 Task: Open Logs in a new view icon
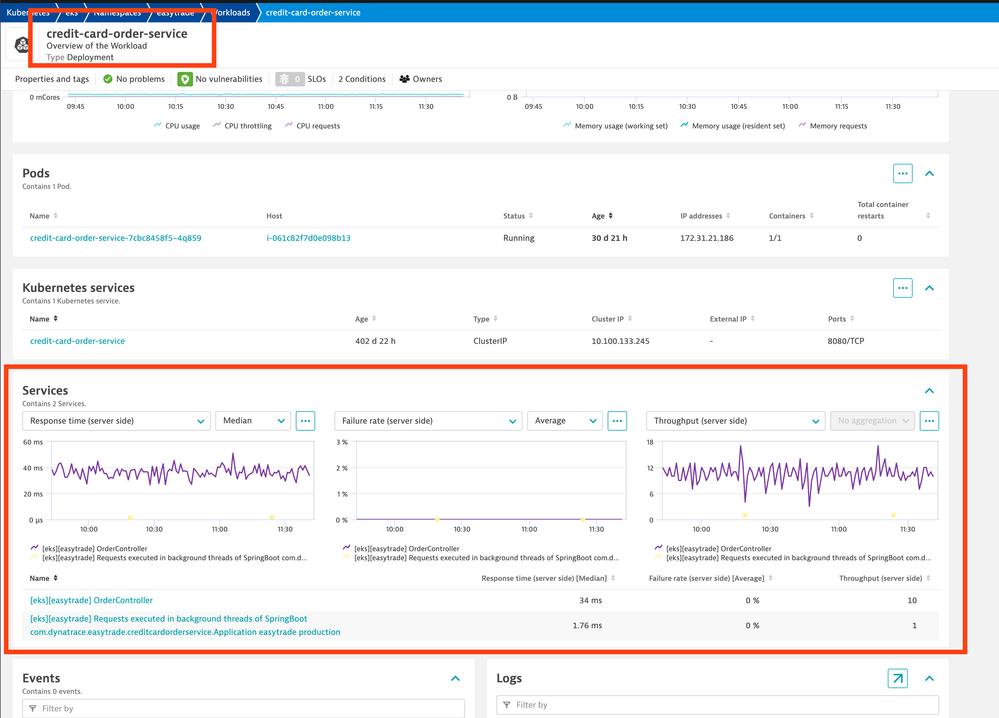pos(897,679)
